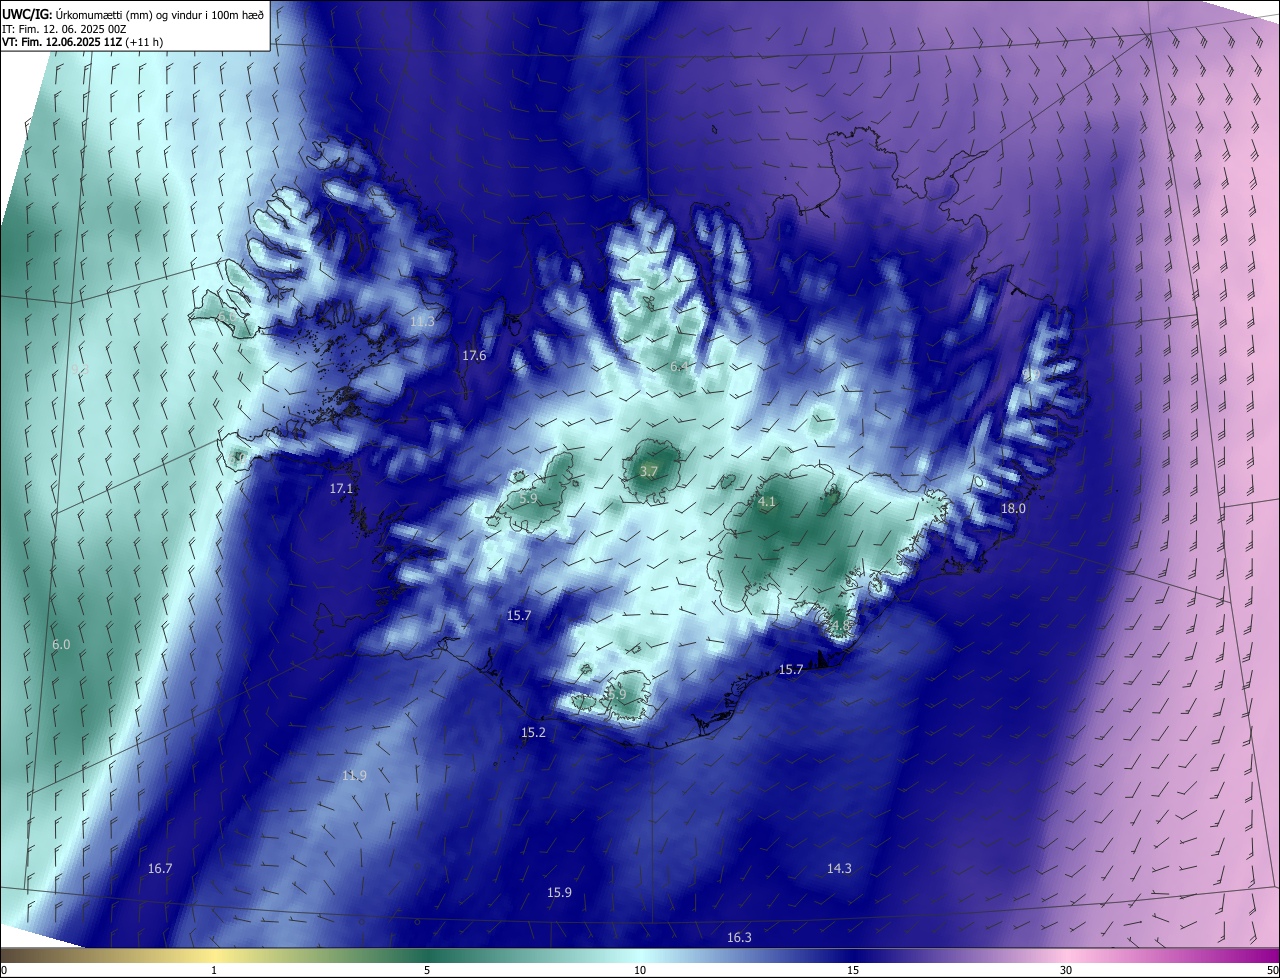Click the 6.6 value on the northwest peninsula

(x=226, y=316)
